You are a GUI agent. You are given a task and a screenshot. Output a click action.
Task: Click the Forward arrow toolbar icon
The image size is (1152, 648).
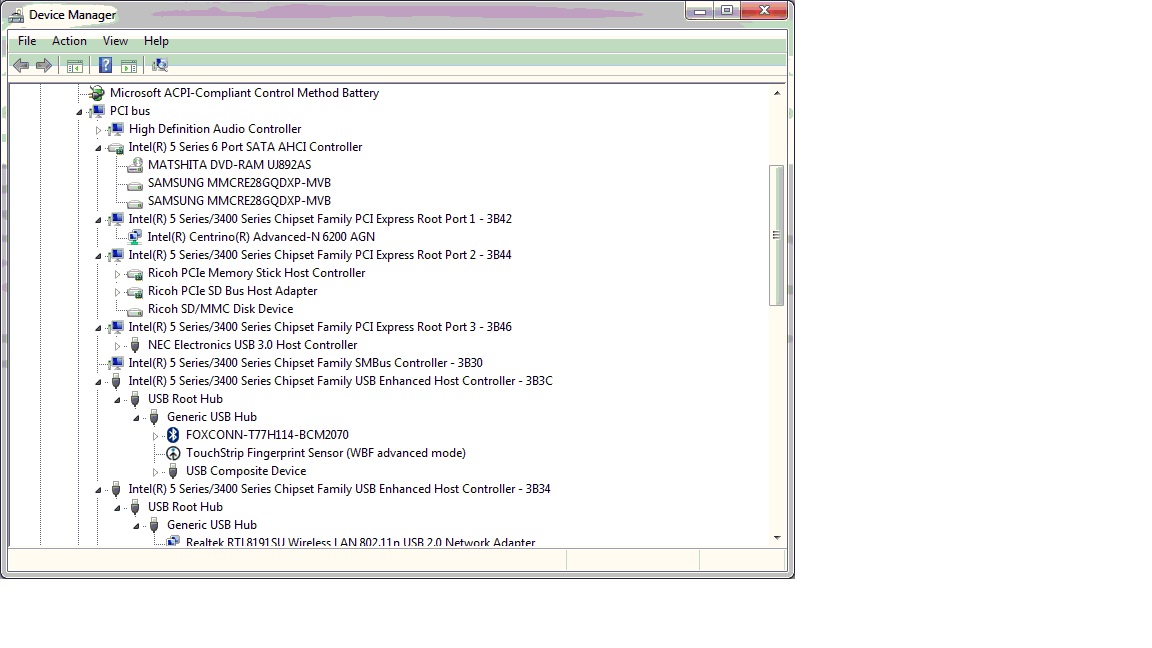click(x=44, y=65)
